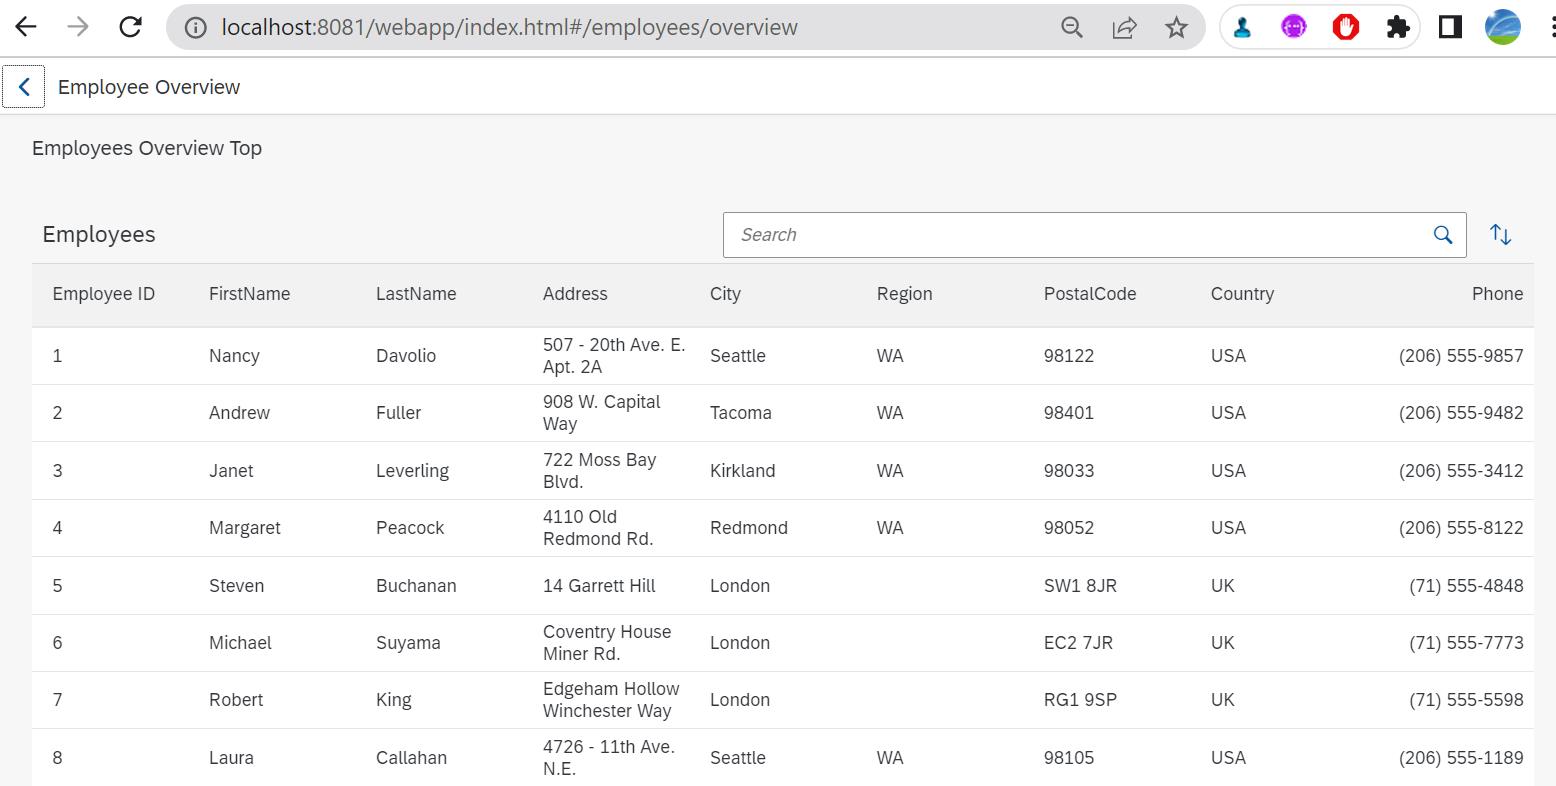Click the purple round extension icon
Image resolution: width=1556 pixels, height=786 pixels.
[1294, 27]
